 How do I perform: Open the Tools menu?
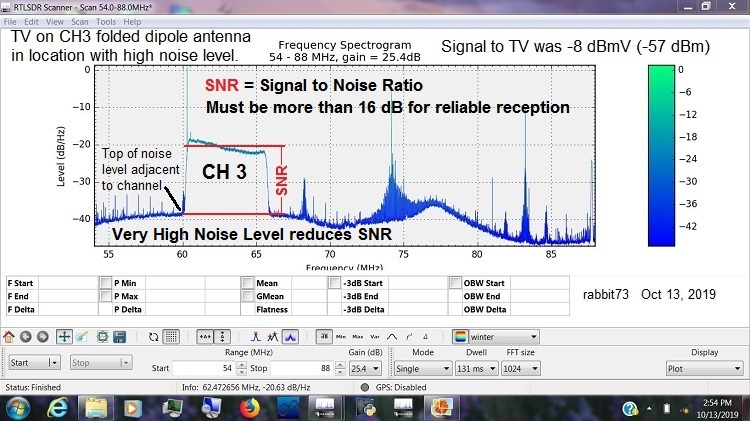click(x=106, y=21)
